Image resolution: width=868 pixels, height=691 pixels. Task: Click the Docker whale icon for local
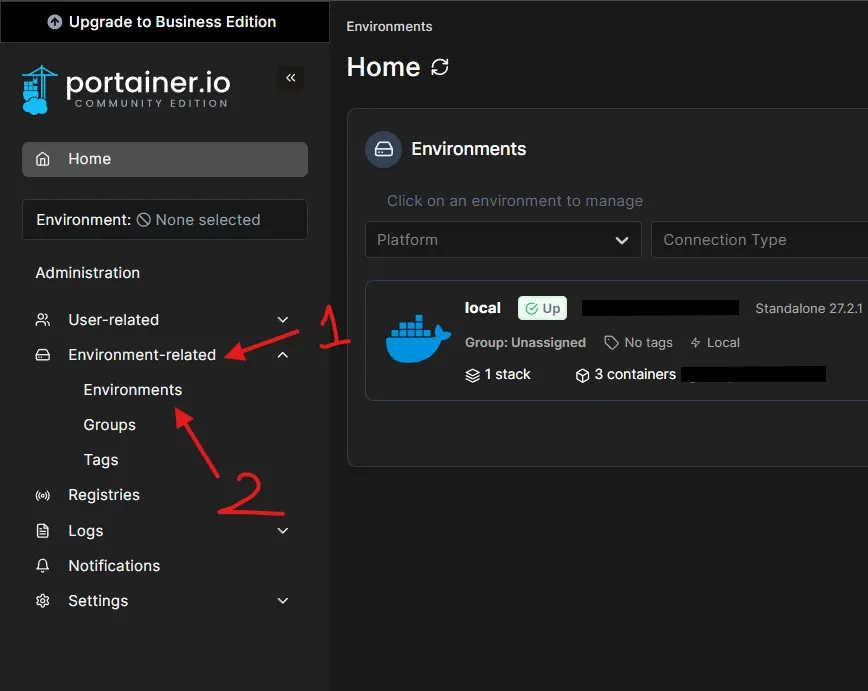(x=412, y=340)
